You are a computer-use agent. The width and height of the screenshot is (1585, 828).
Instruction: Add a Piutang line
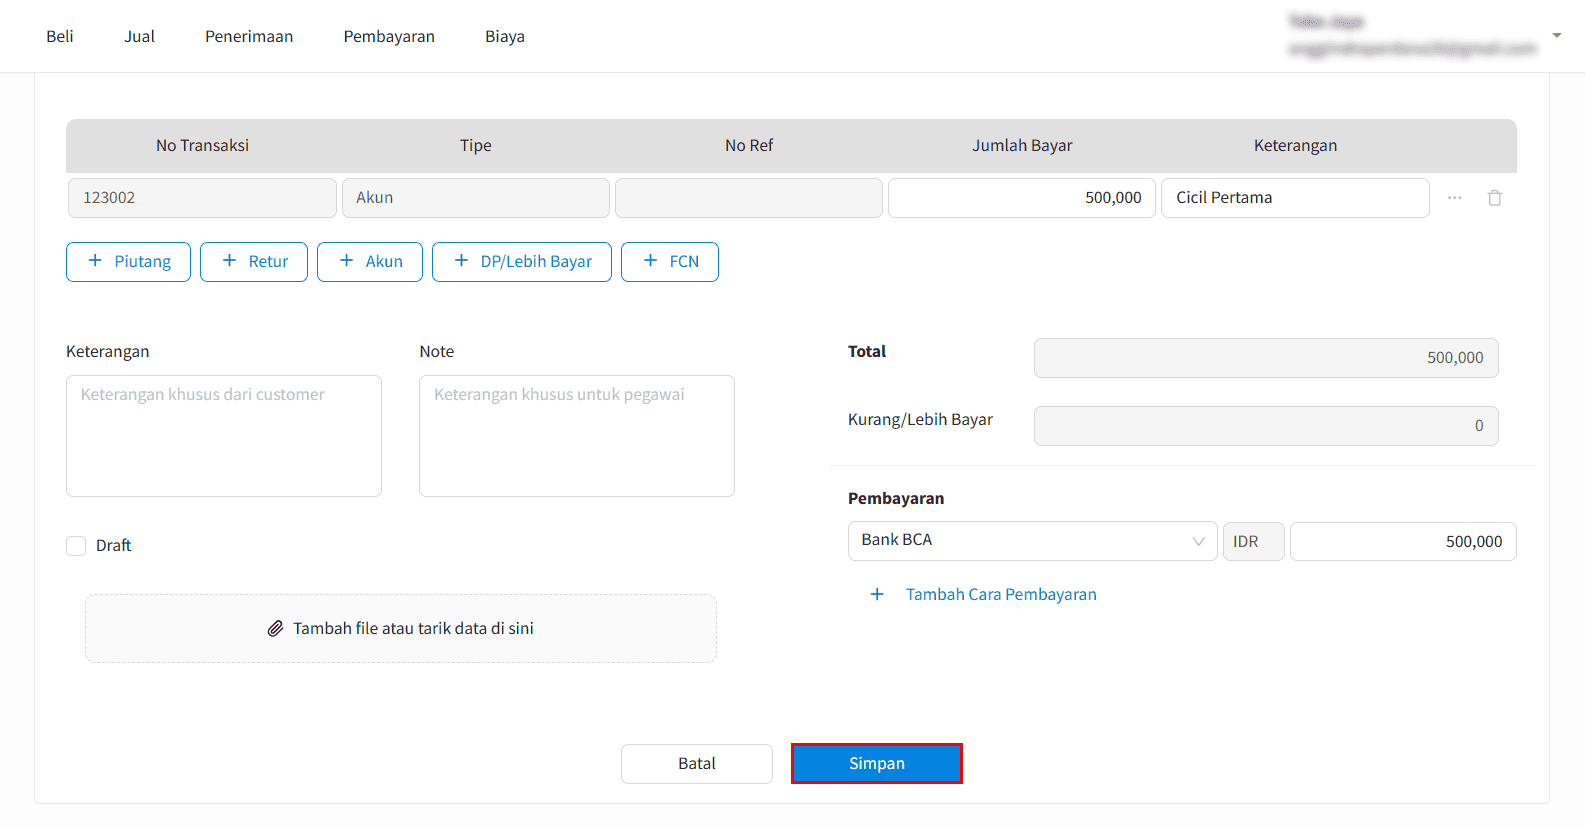[128, 262]
